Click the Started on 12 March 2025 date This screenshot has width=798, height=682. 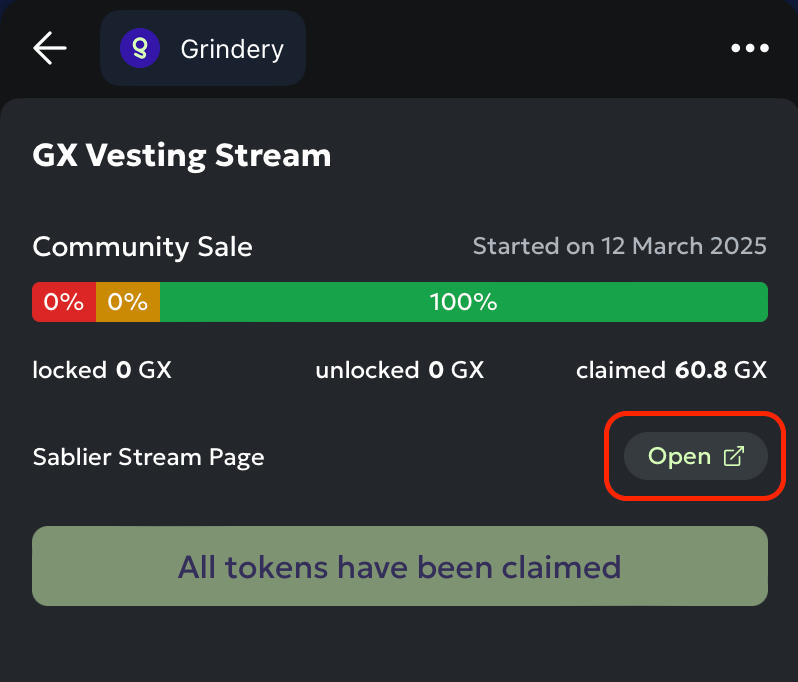tap(619, 246)
